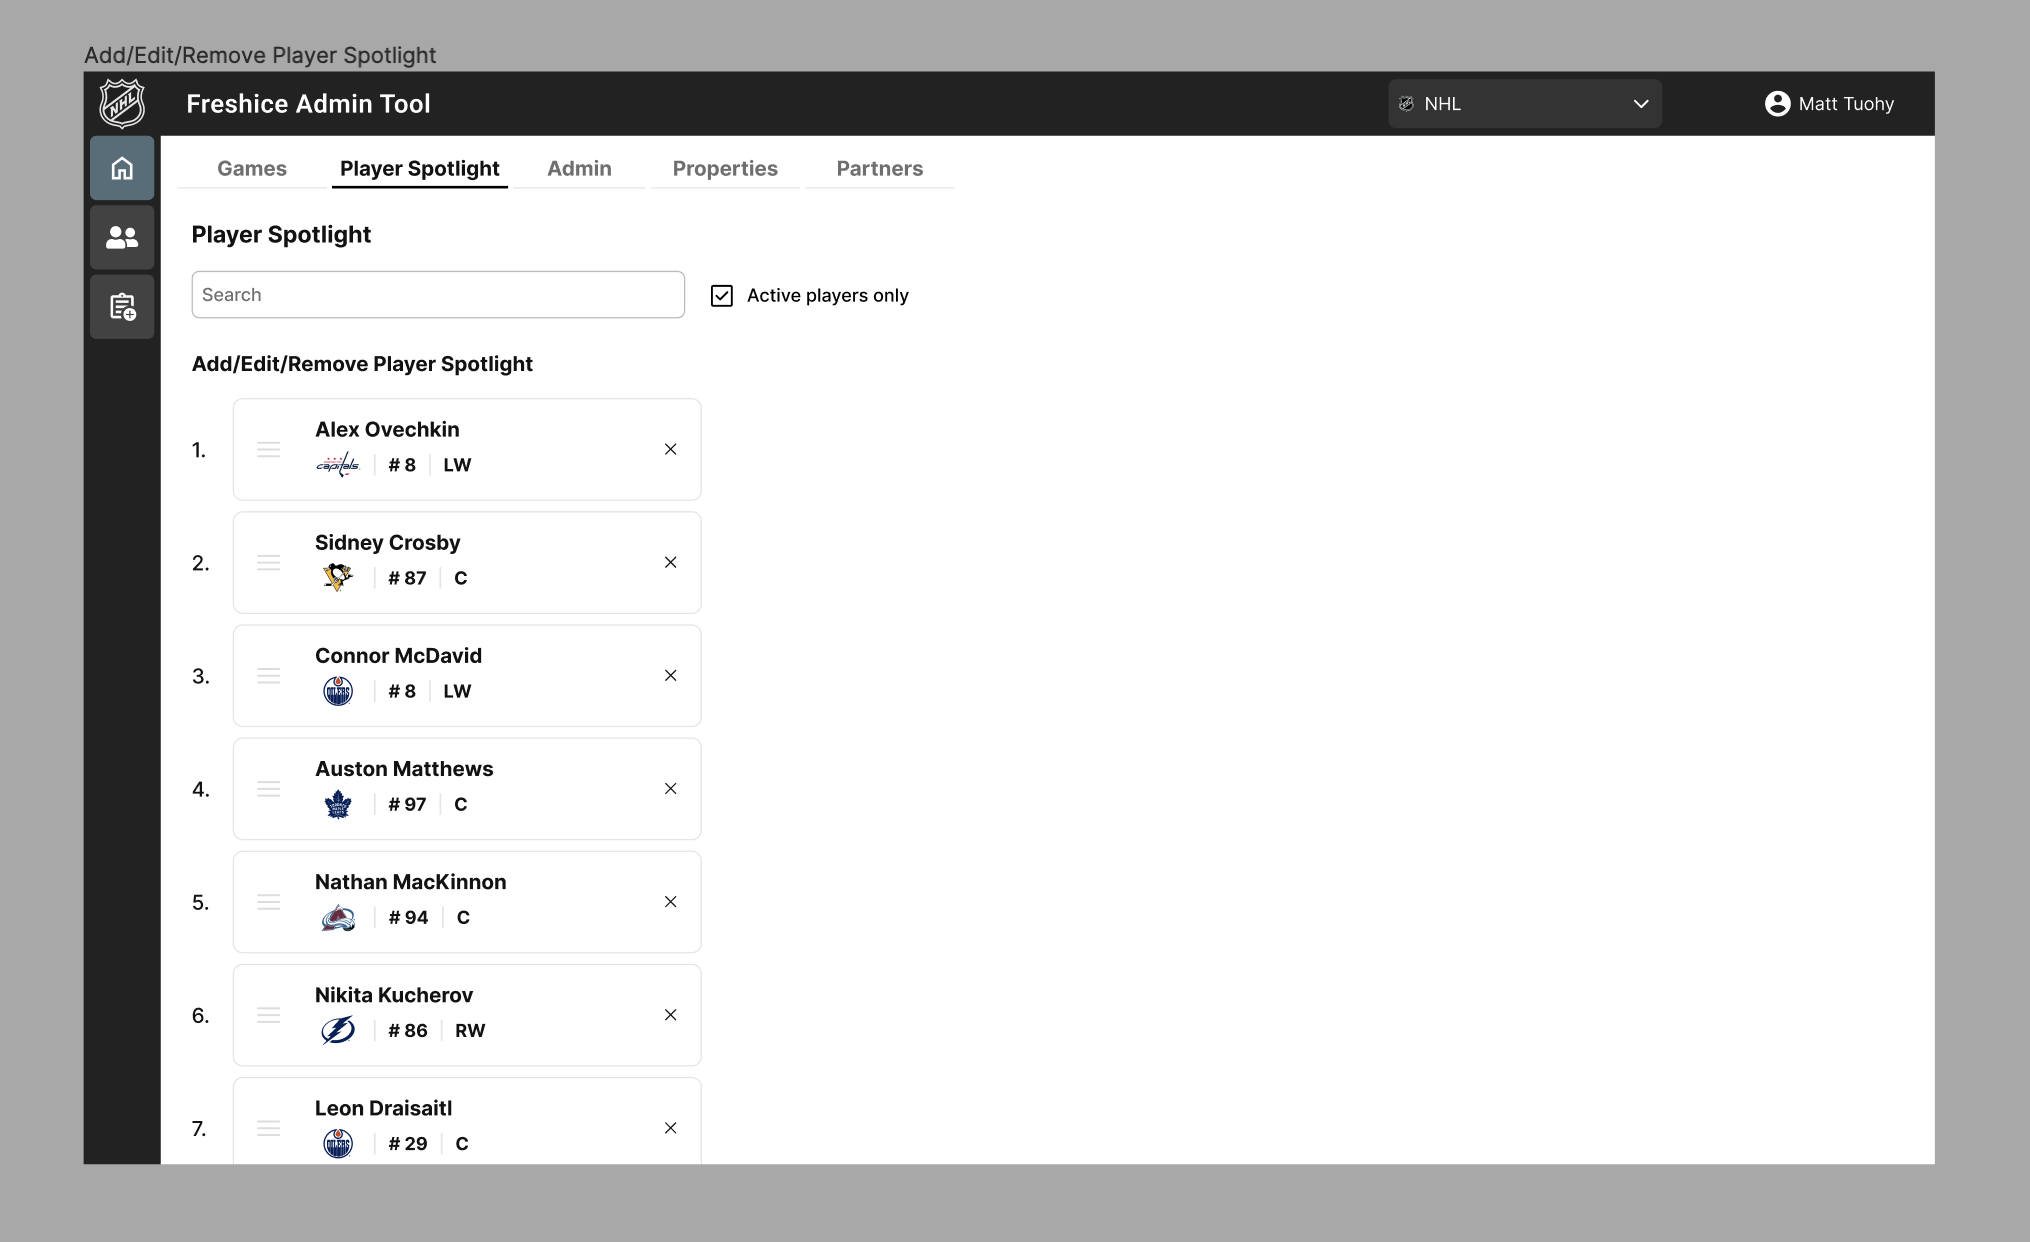Viewport: 2030px width, 1242px height.
Task: Remove Sidney Crosby with X icon
Action: point(671,563)
